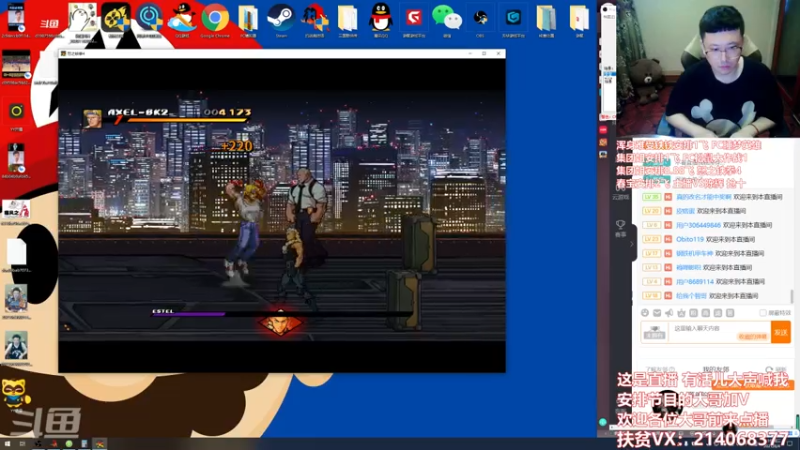Open the red fighter character game shortcut

[x=314, y=18]
